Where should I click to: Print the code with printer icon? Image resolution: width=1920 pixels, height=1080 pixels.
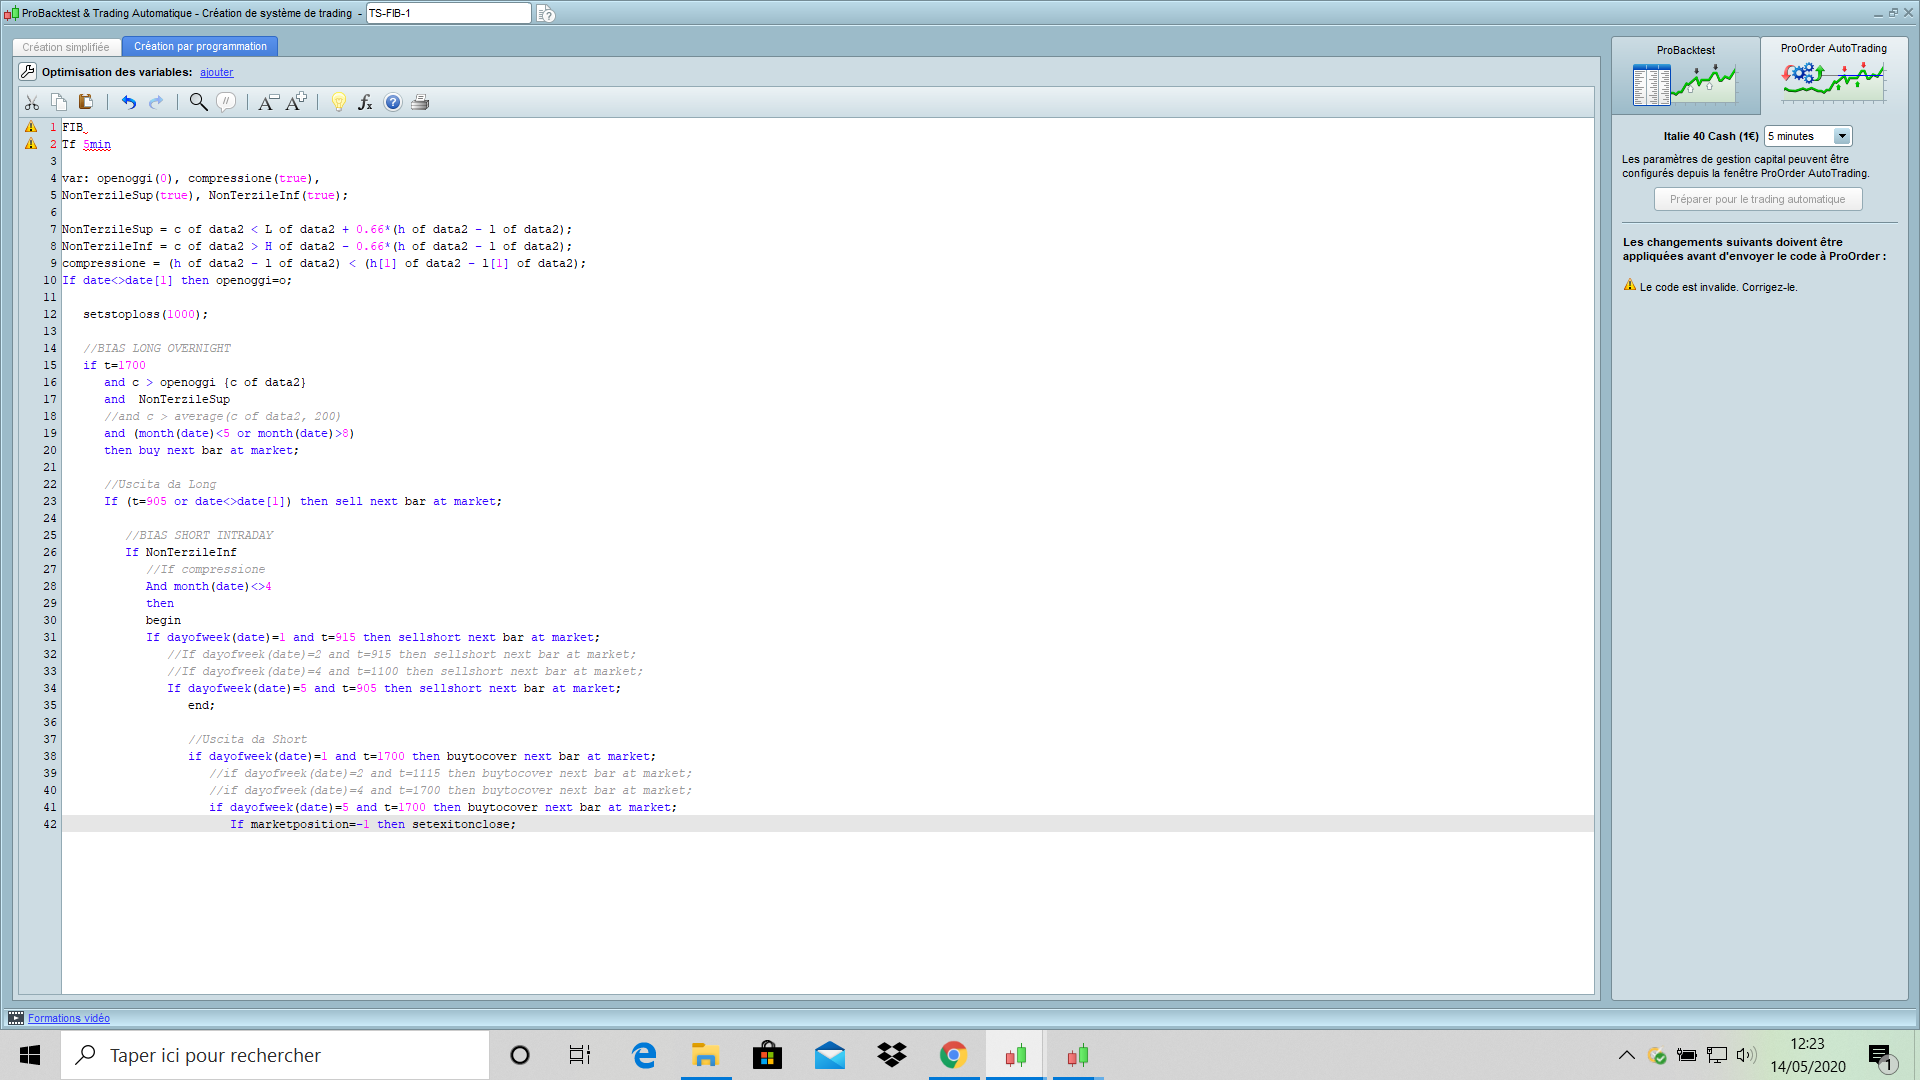click(x=420, y=102)
